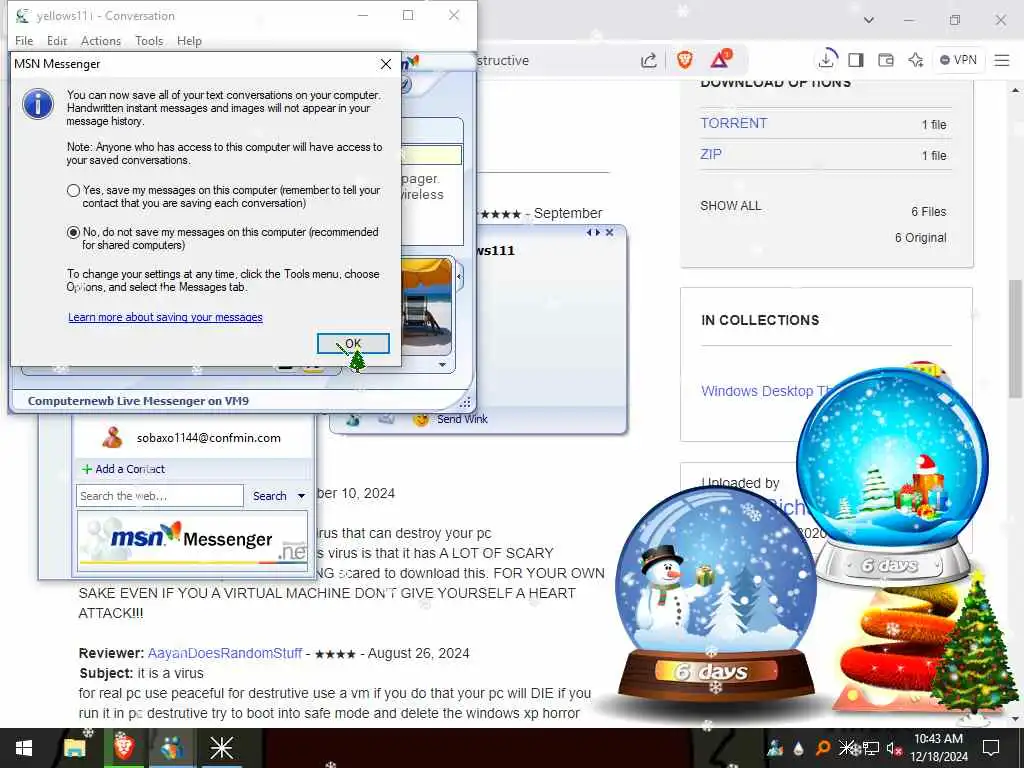Click the blue info icon in MSN dialog
This screenshot has height=768, width=1024.
click(38, 104)
